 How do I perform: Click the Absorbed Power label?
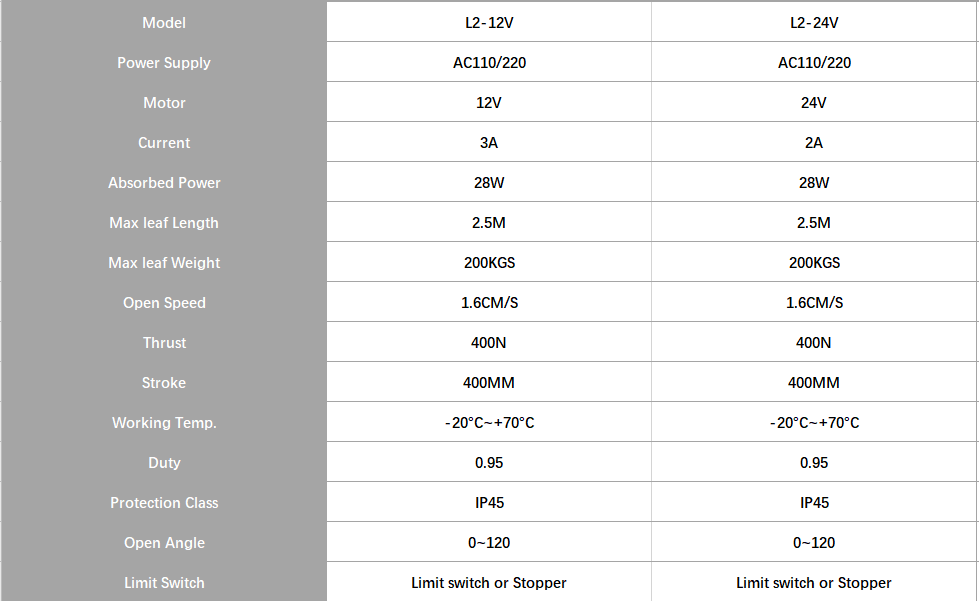pos(164,182)
